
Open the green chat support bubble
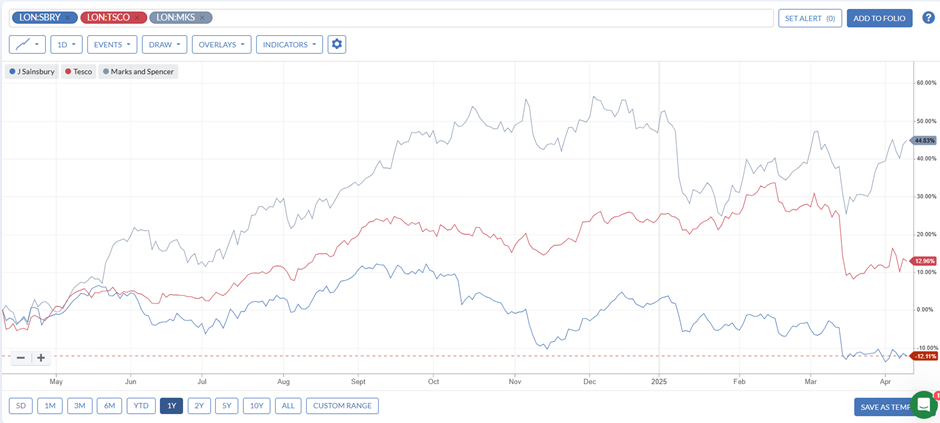[925, 405]
